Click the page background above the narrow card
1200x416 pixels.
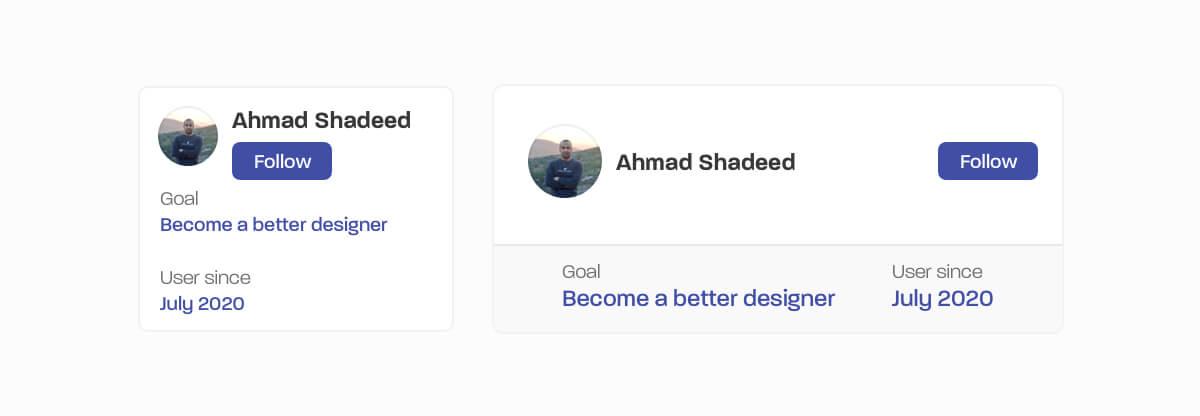(x=296, y=45)
